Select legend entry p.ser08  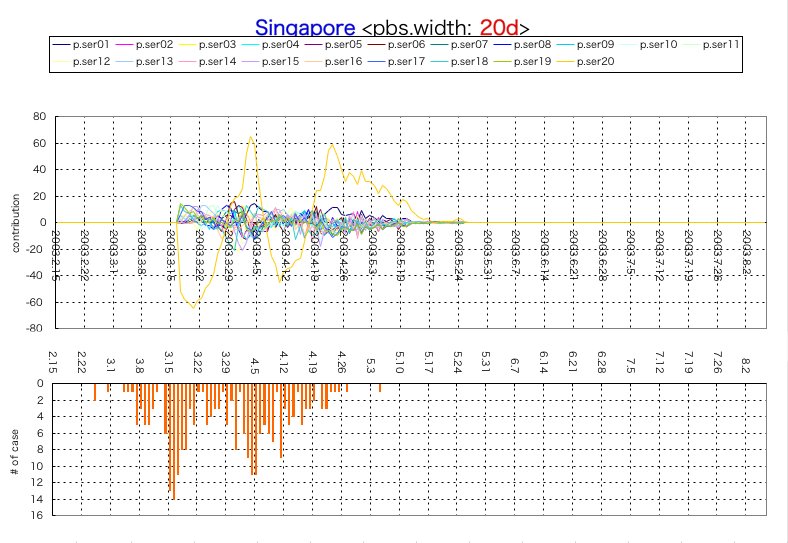tap(523, 45)
